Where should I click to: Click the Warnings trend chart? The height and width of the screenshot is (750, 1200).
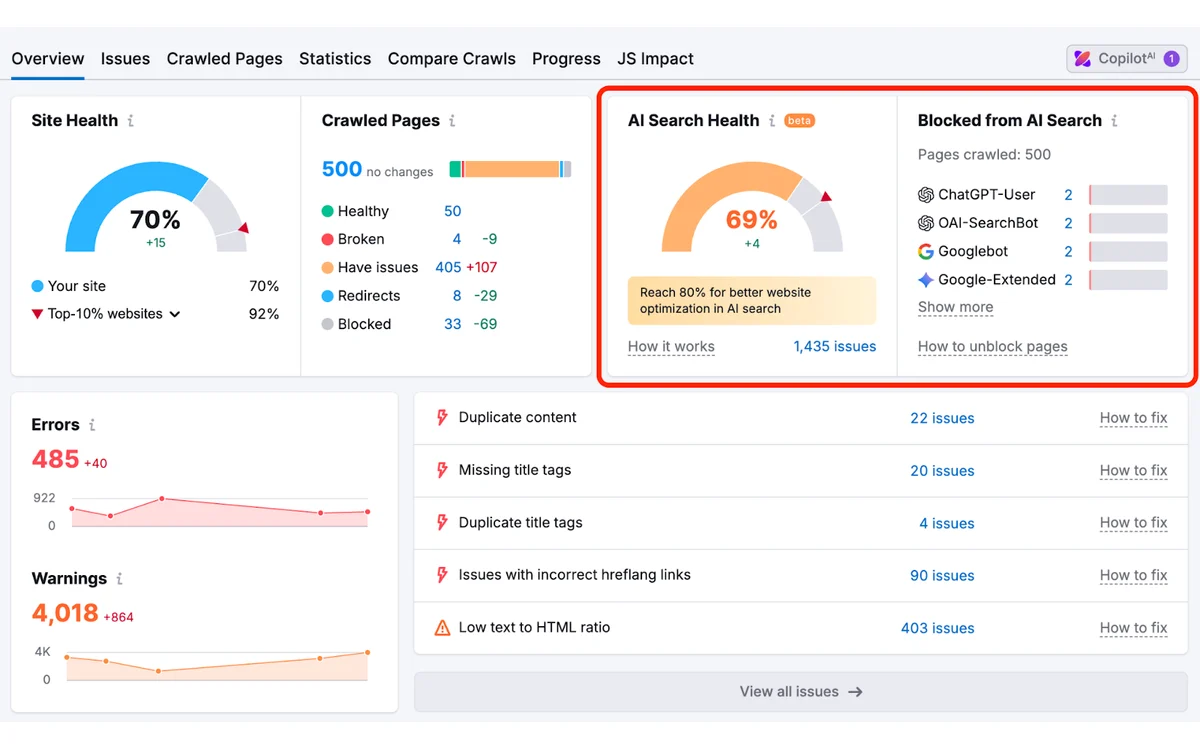tap(216, 666)
